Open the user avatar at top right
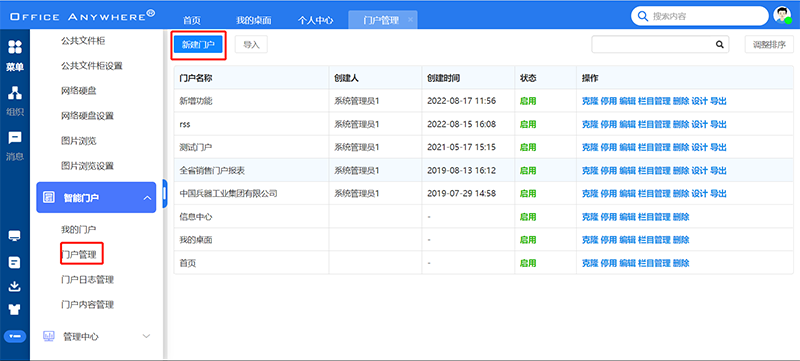Image resolution: width=800 pixels, height=361 pixels. [782, 15]
